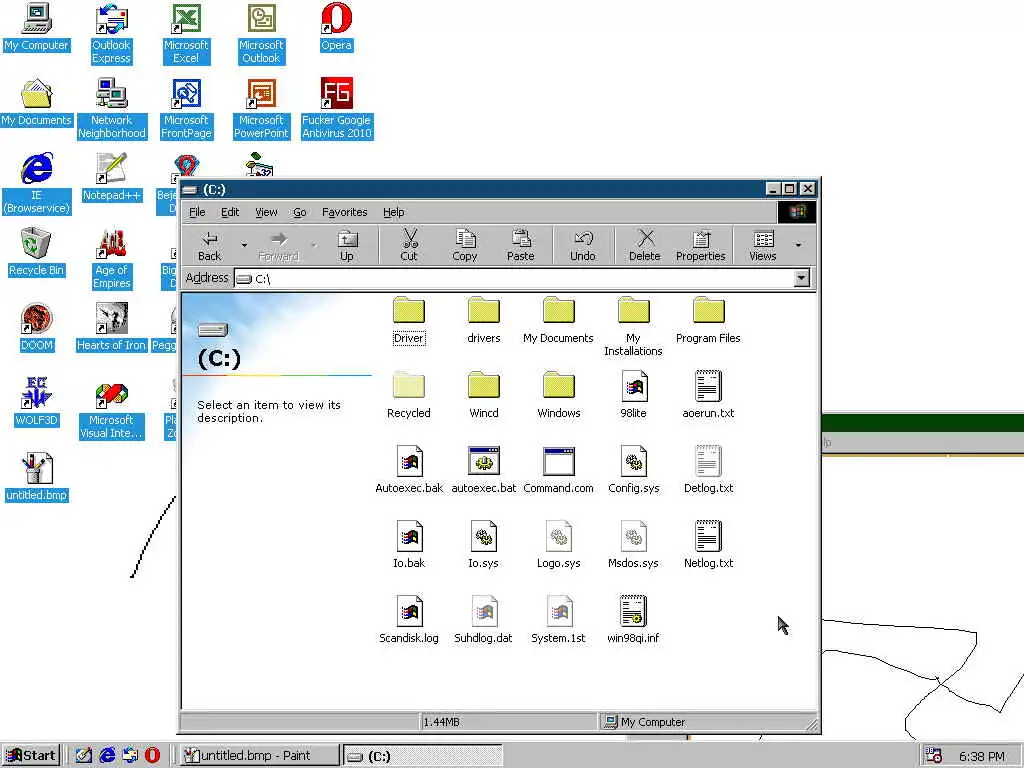Launch Internet Explorer from quick launch
This screenshot has width=1024, height=768.
pyautogui.click(x=106, y=756)
